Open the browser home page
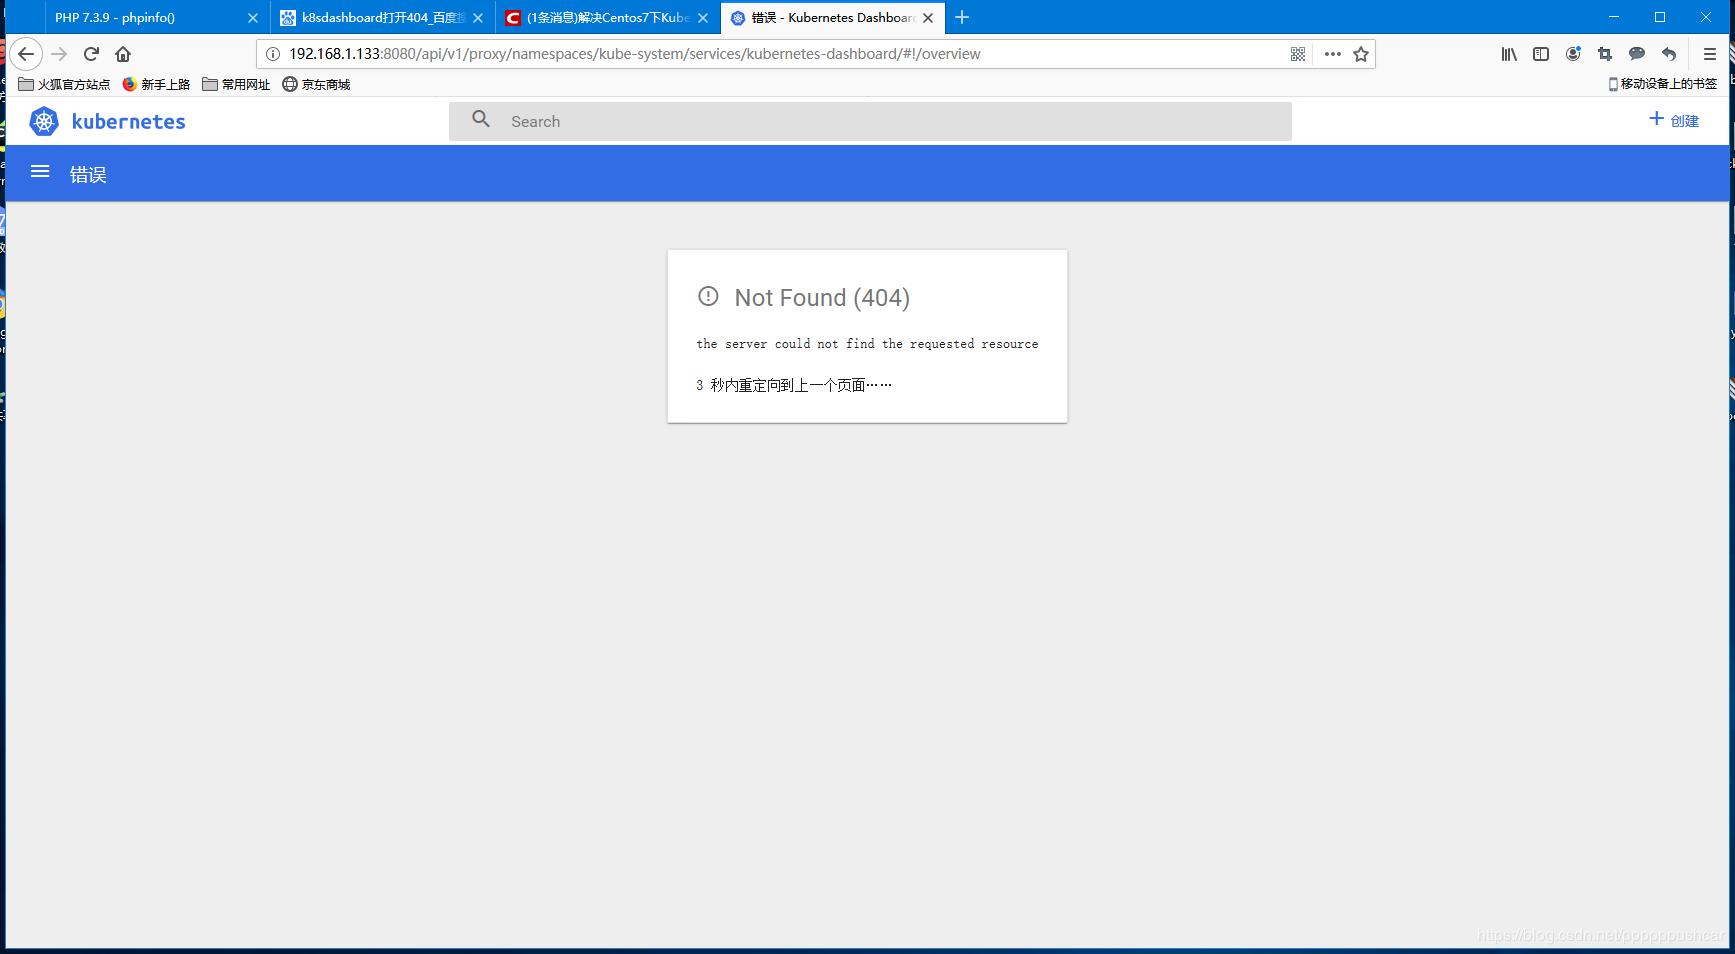This screenshot has height=954, width=1735. [123, 54]
